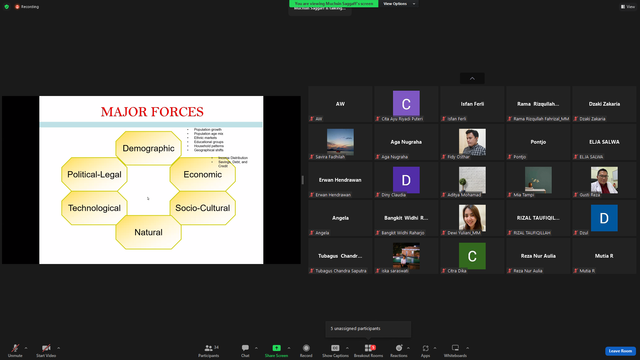Click the Demographic hexagon on slide
The width and height of the screenshot is (640, 360).
[149, 148]
